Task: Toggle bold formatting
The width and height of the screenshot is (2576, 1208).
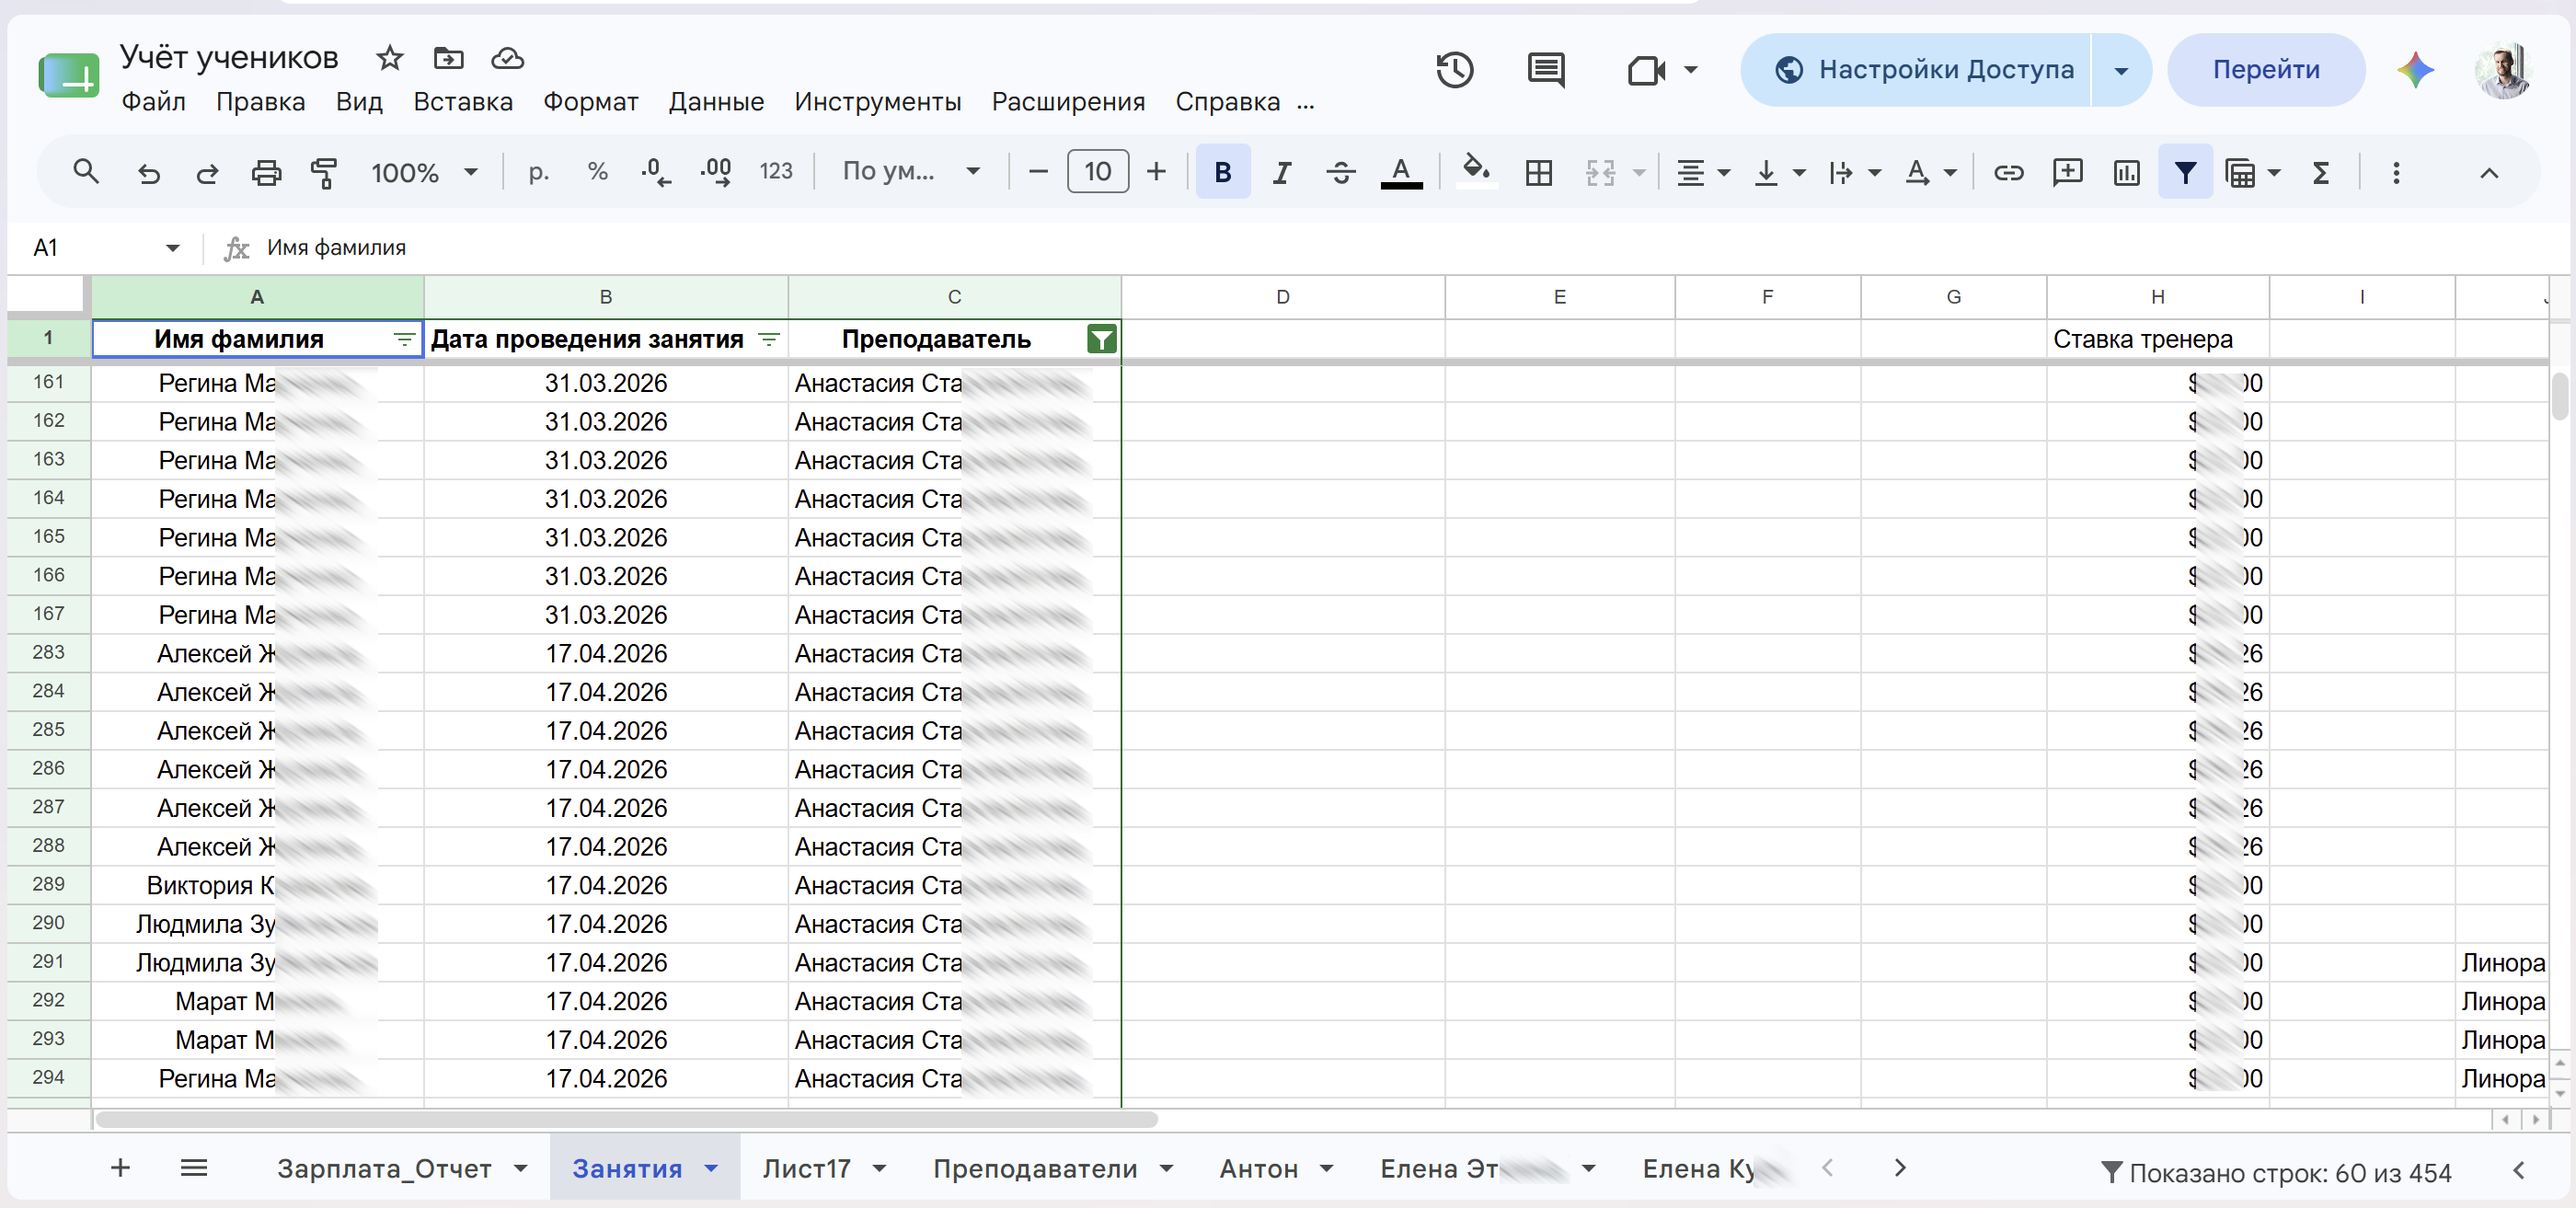Action: 1222,172
